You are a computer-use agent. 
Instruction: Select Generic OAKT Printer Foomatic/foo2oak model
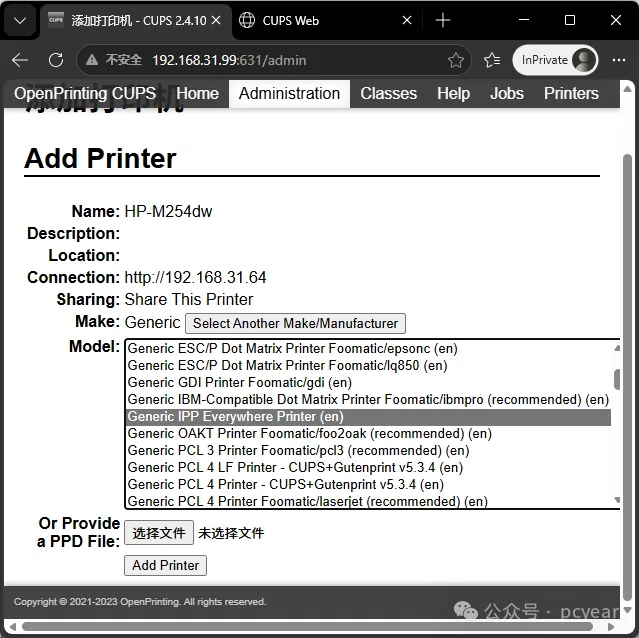click(368, 433)
